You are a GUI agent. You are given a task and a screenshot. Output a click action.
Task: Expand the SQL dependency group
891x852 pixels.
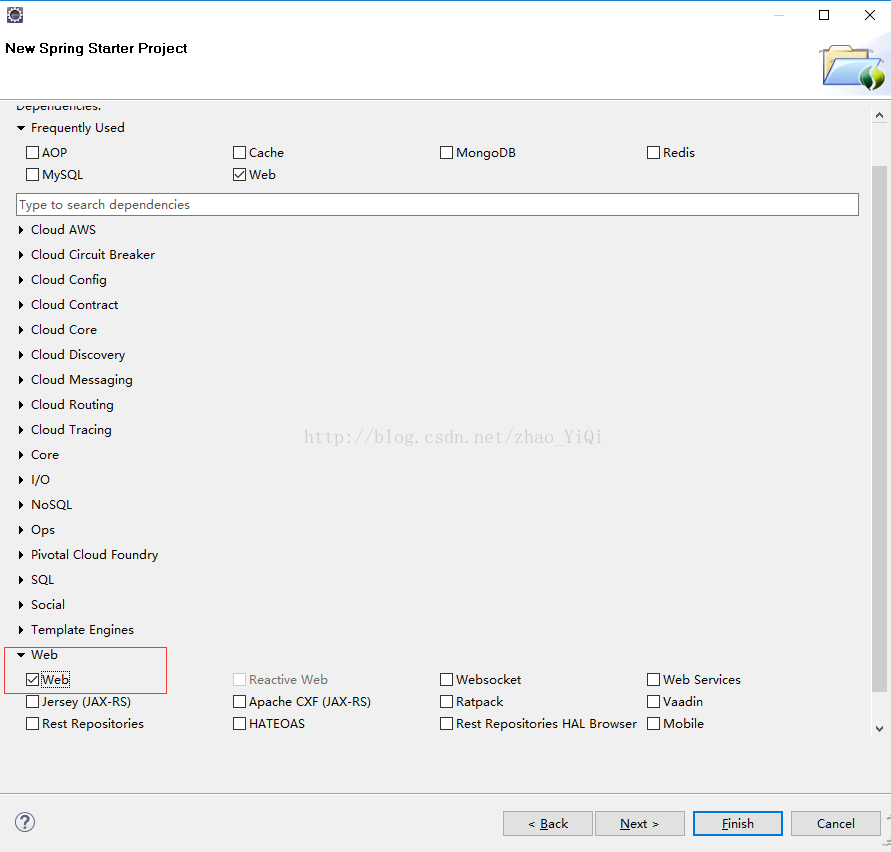click(x=21, y=580)
